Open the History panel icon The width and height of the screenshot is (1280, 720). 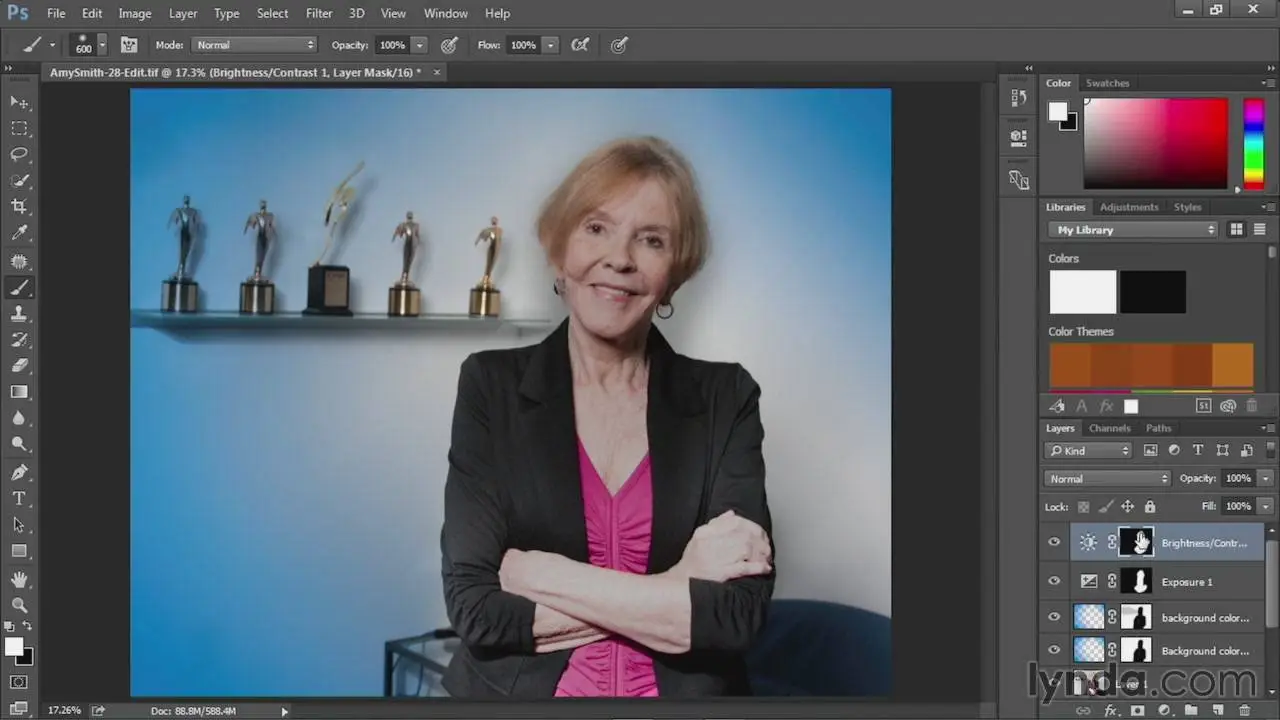point(1019,97)
